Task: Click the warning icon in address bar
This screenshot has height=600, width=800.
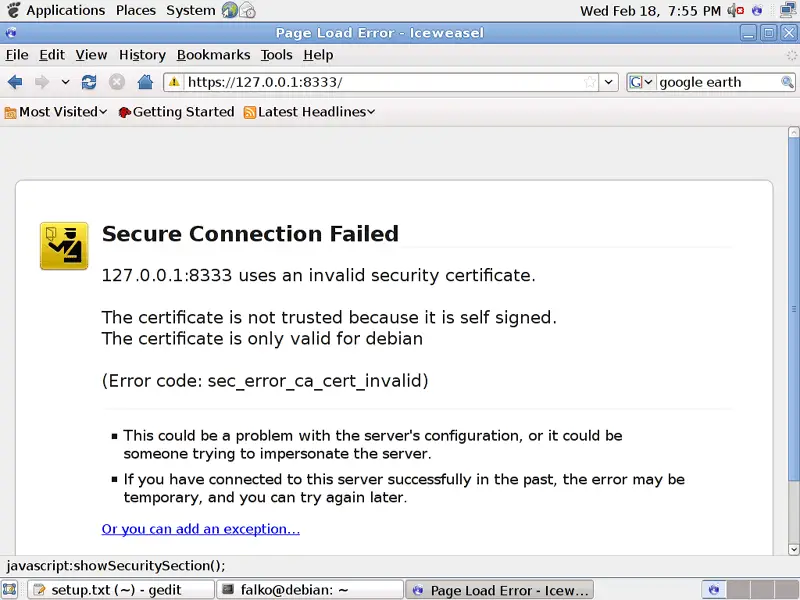Action: coord(174,82)
